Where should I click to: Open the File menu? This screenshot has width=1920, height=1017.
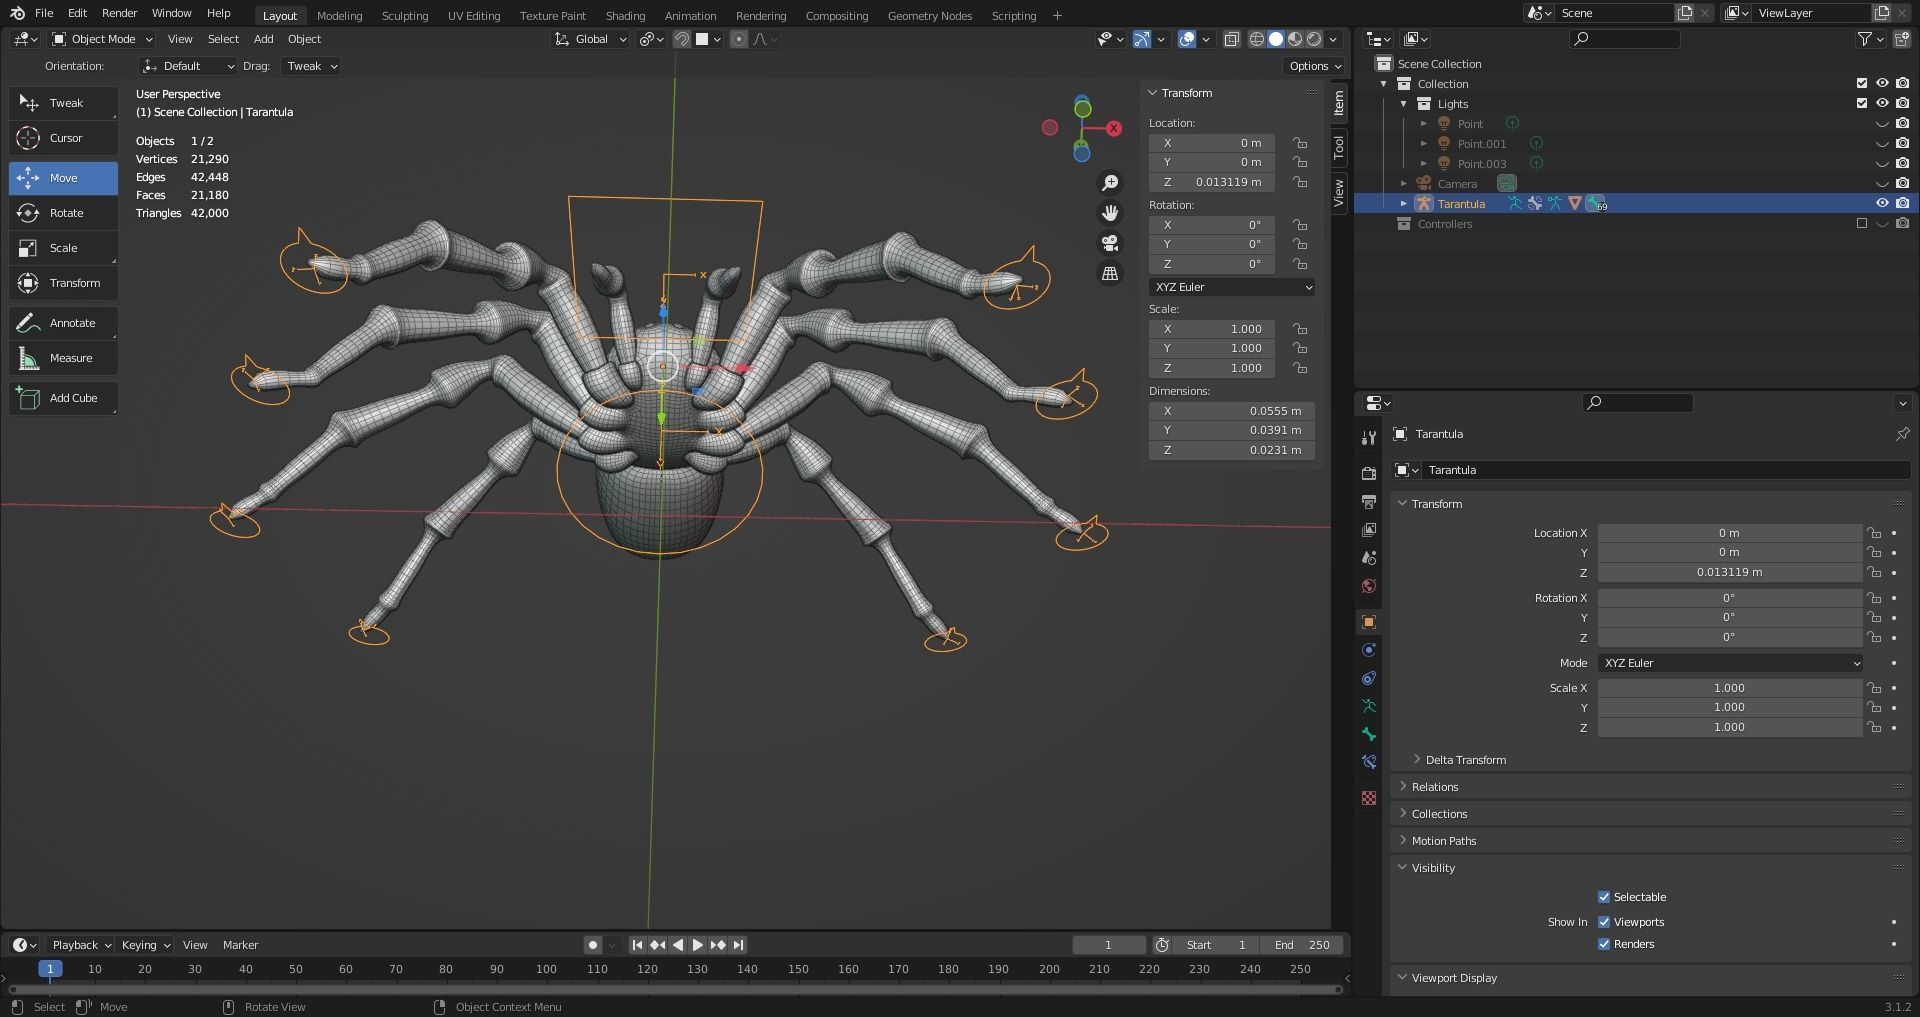coord(44,13)
